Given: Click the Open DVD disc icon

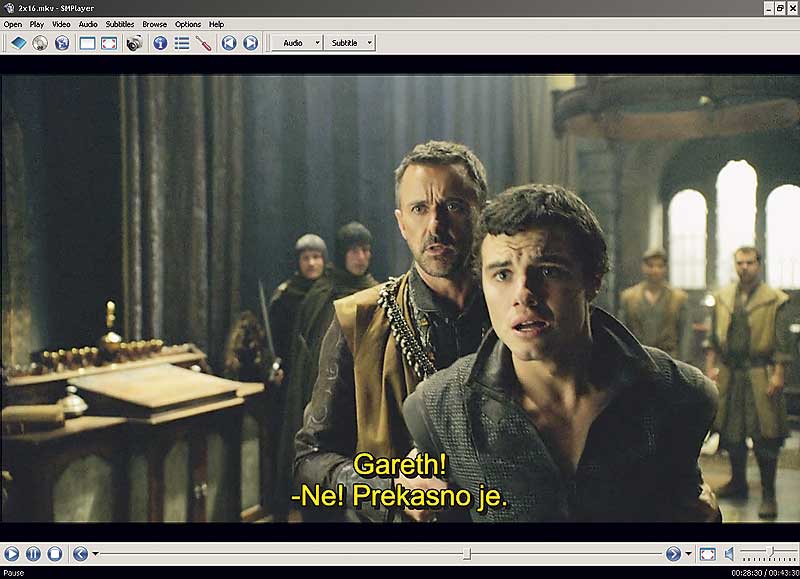Looking at the screenshot, I should click(40, 43).
